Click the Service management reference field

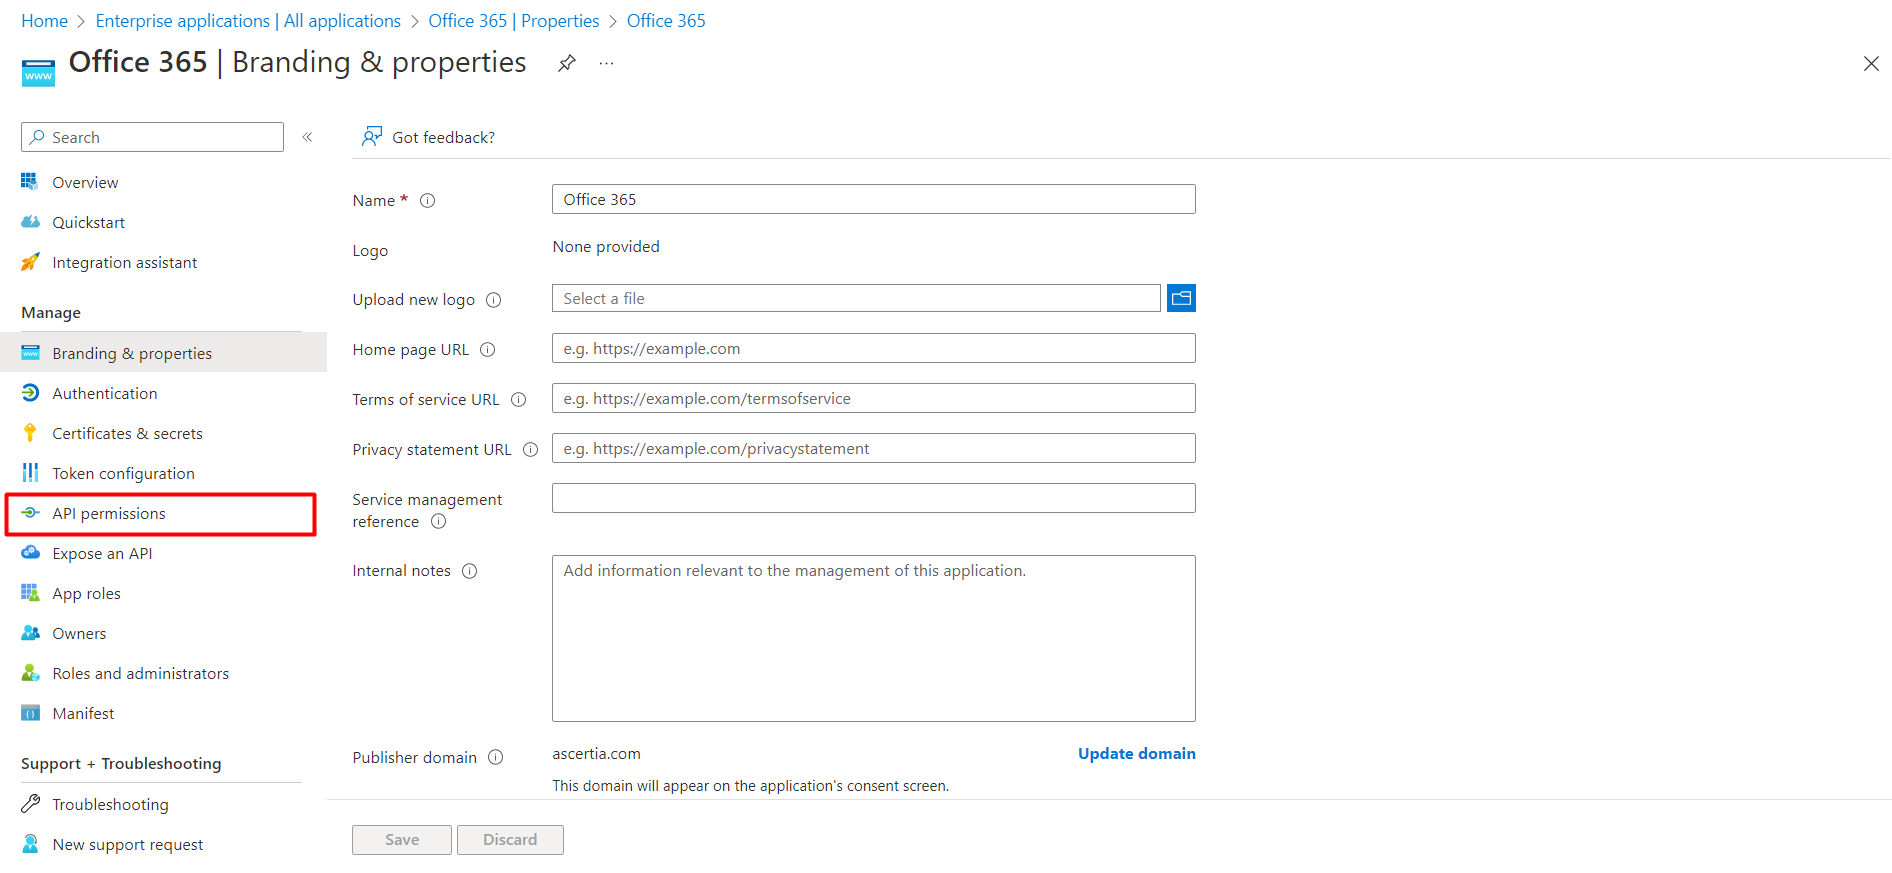point(874,498)
